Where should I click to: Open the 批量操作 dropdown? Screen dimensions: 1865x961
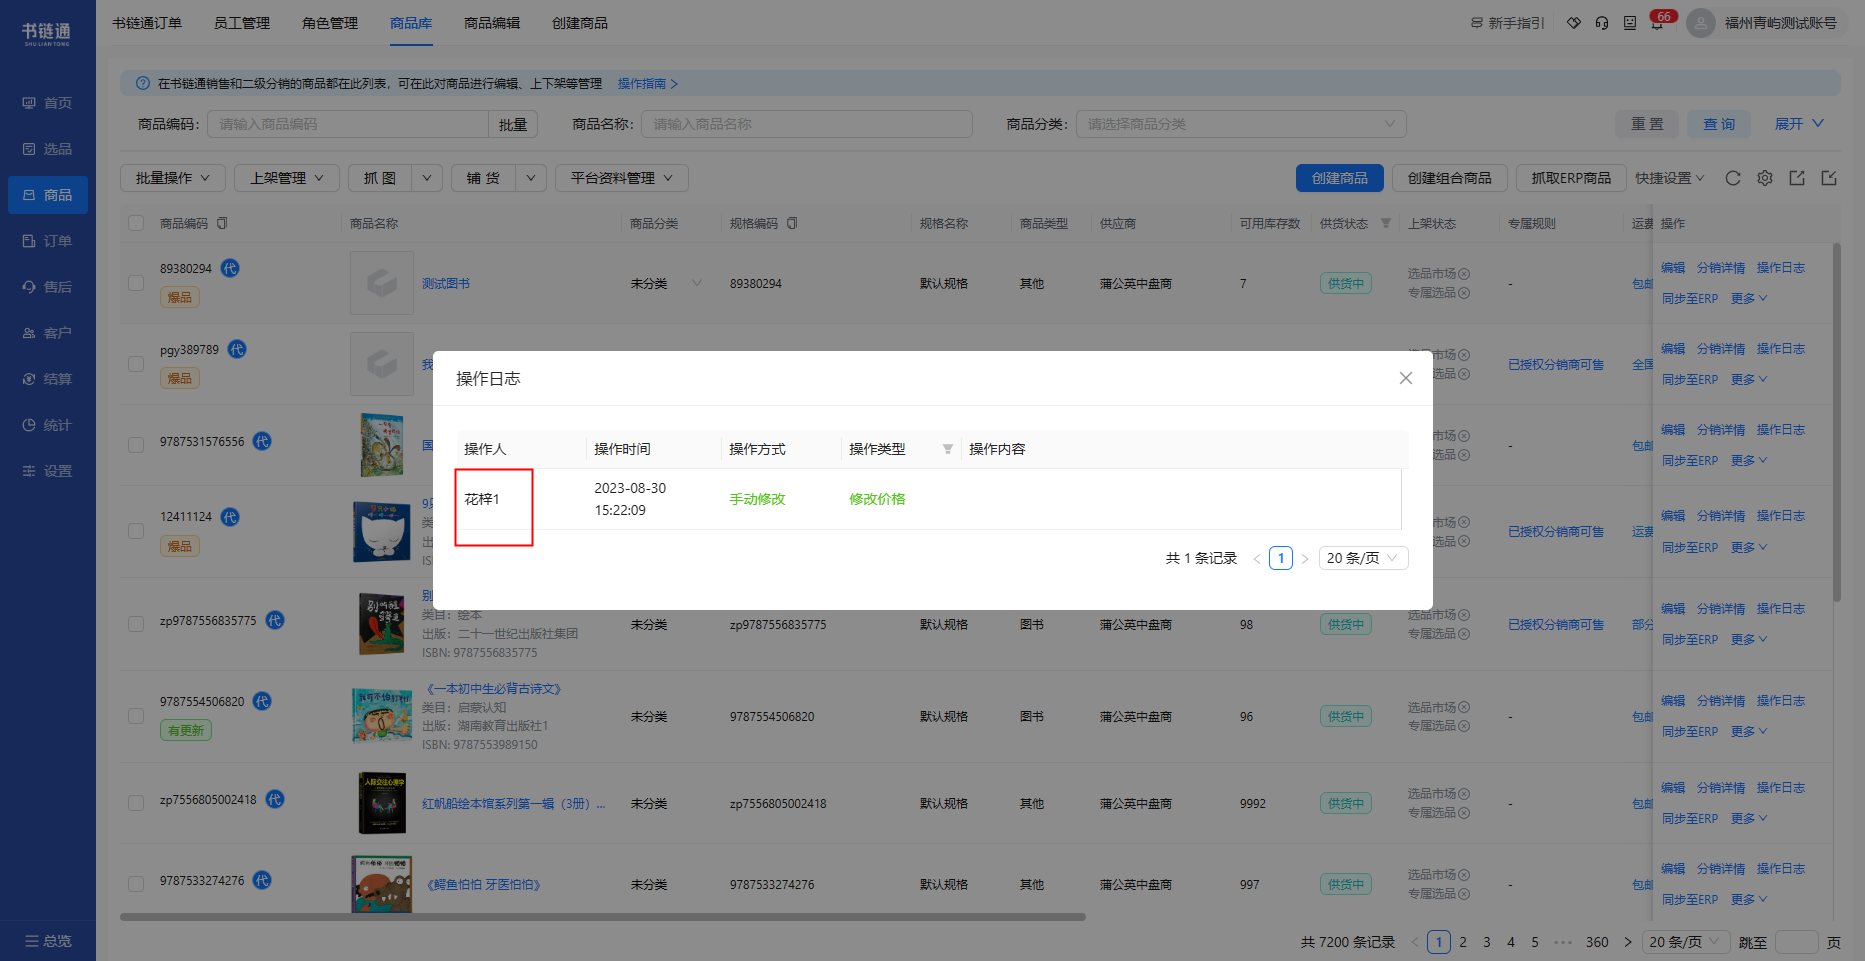pos(173,178)
